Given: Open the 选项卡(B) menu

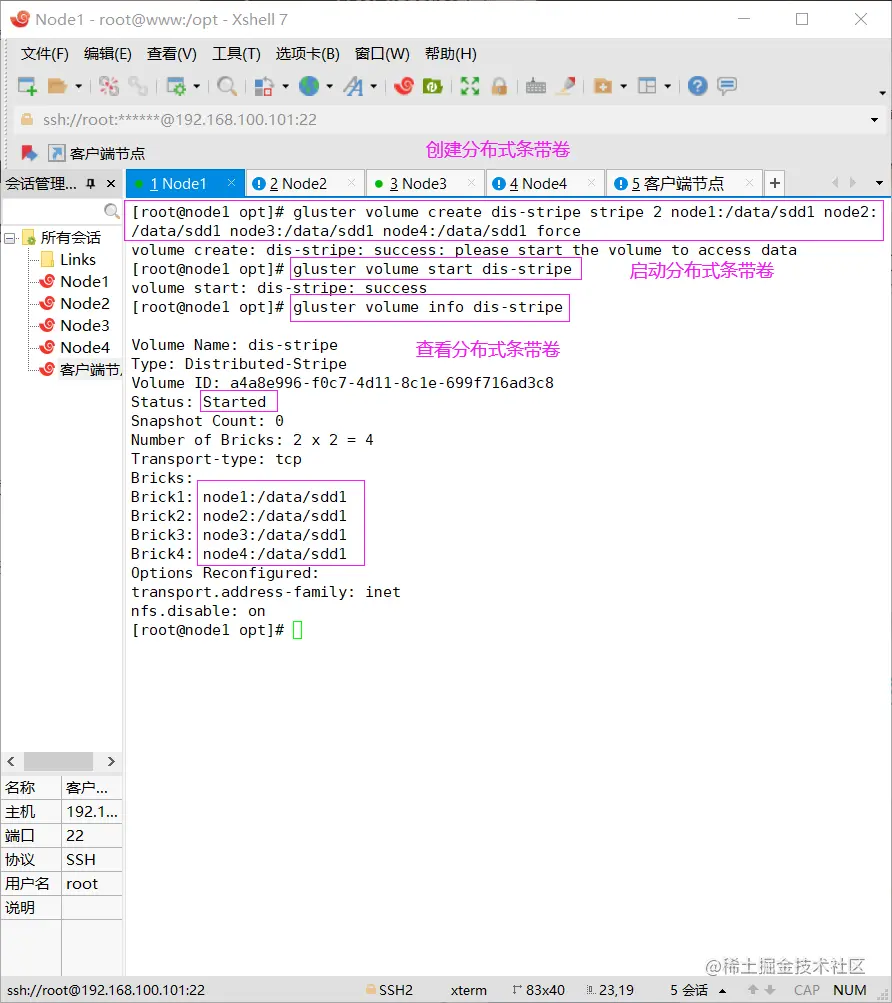Looking at the screenshot, I should pos(308,54).
